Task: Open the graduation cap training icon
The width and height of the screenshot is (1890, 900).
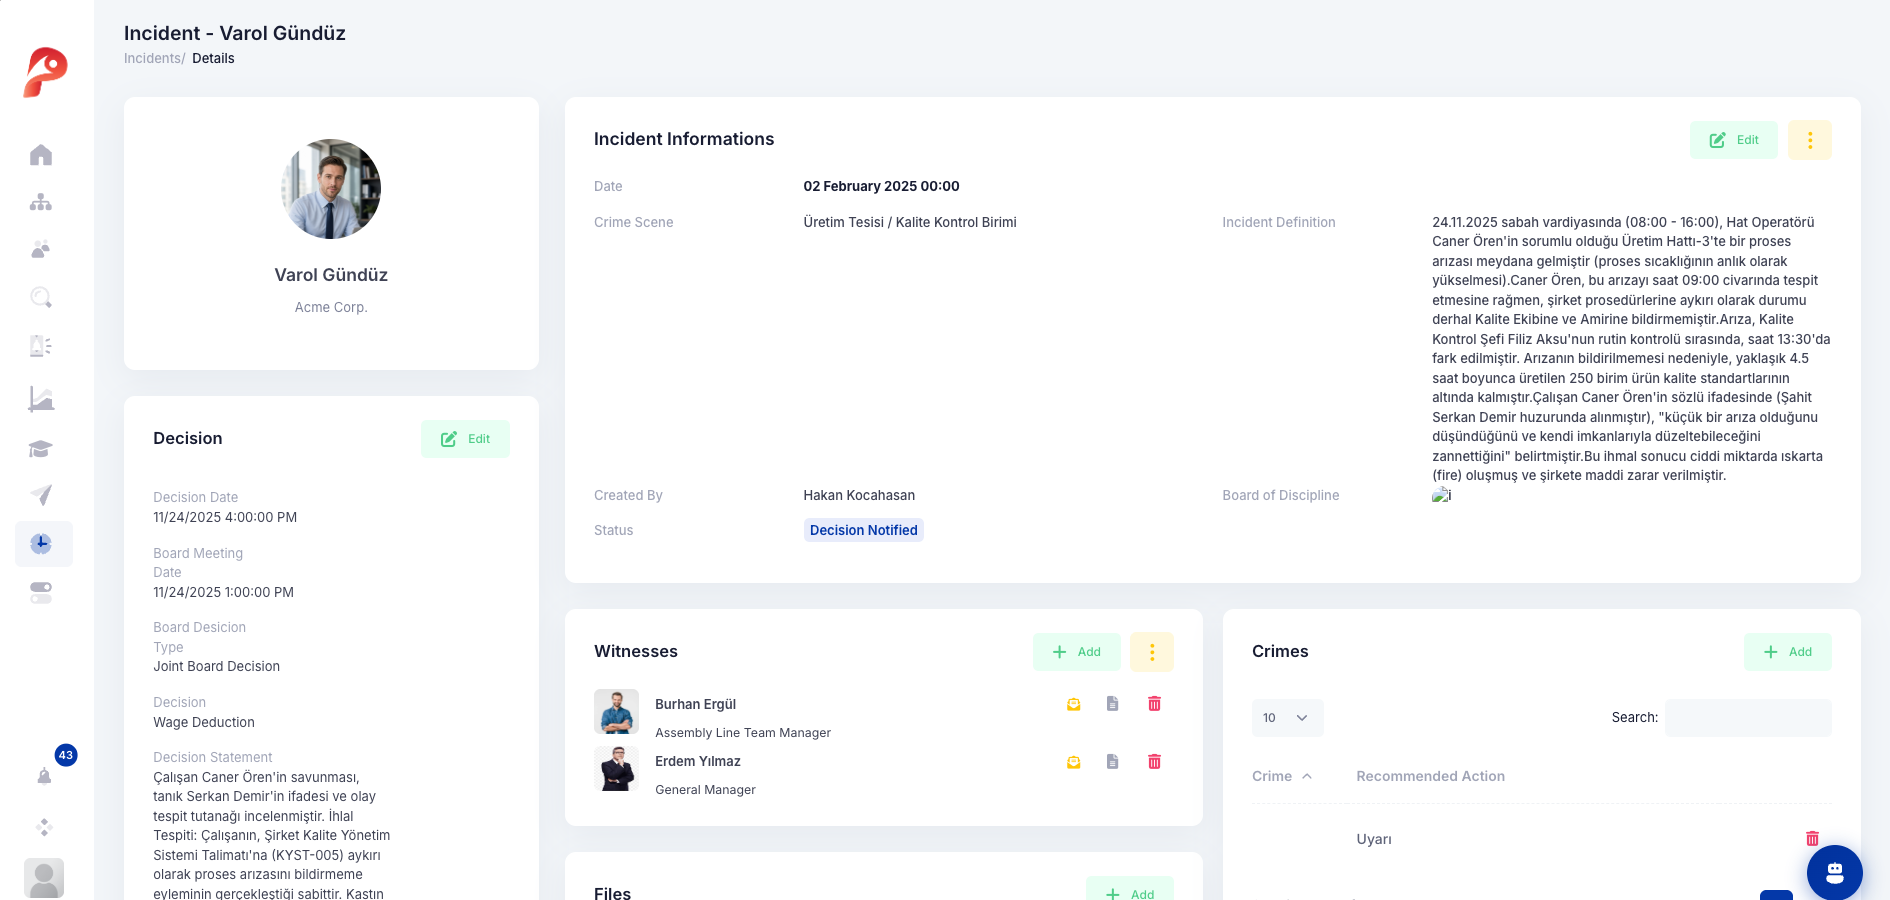Action: coord(41,448)
